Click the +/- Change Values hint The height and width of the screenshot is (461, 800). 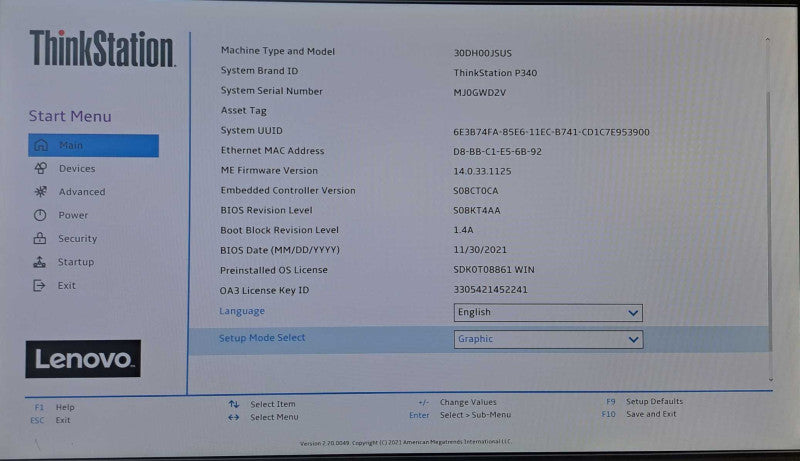tap(457, 402)
